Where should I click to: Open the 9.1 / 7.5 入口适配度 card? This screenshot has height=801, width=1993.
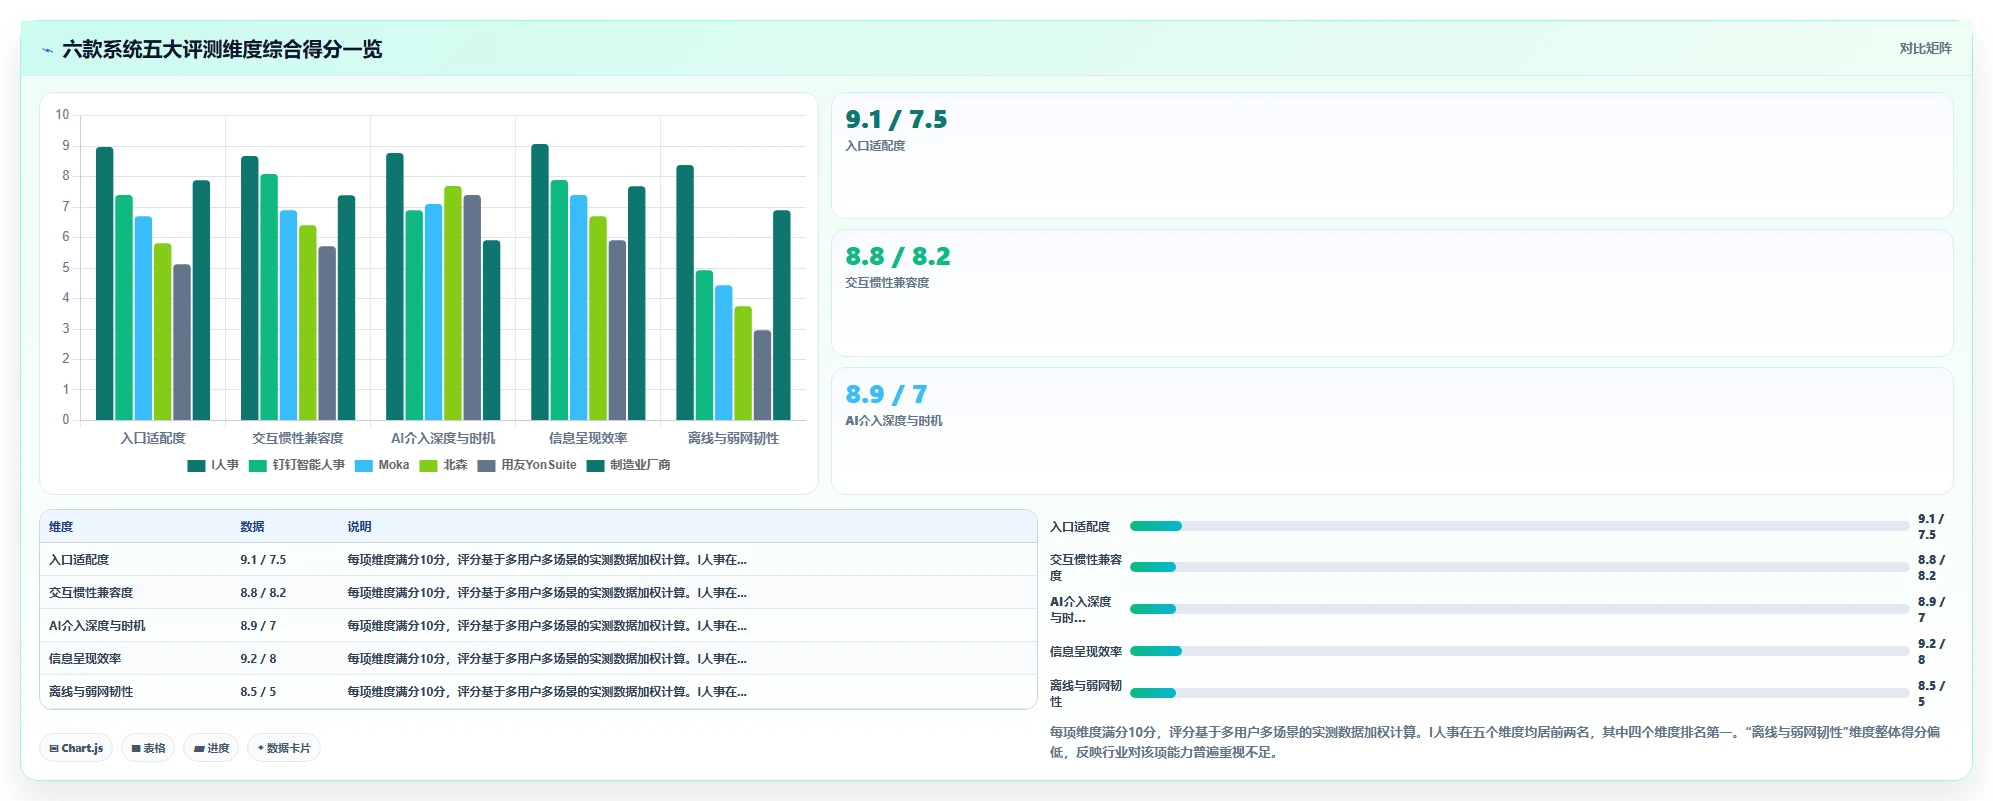coord(1392,156)
